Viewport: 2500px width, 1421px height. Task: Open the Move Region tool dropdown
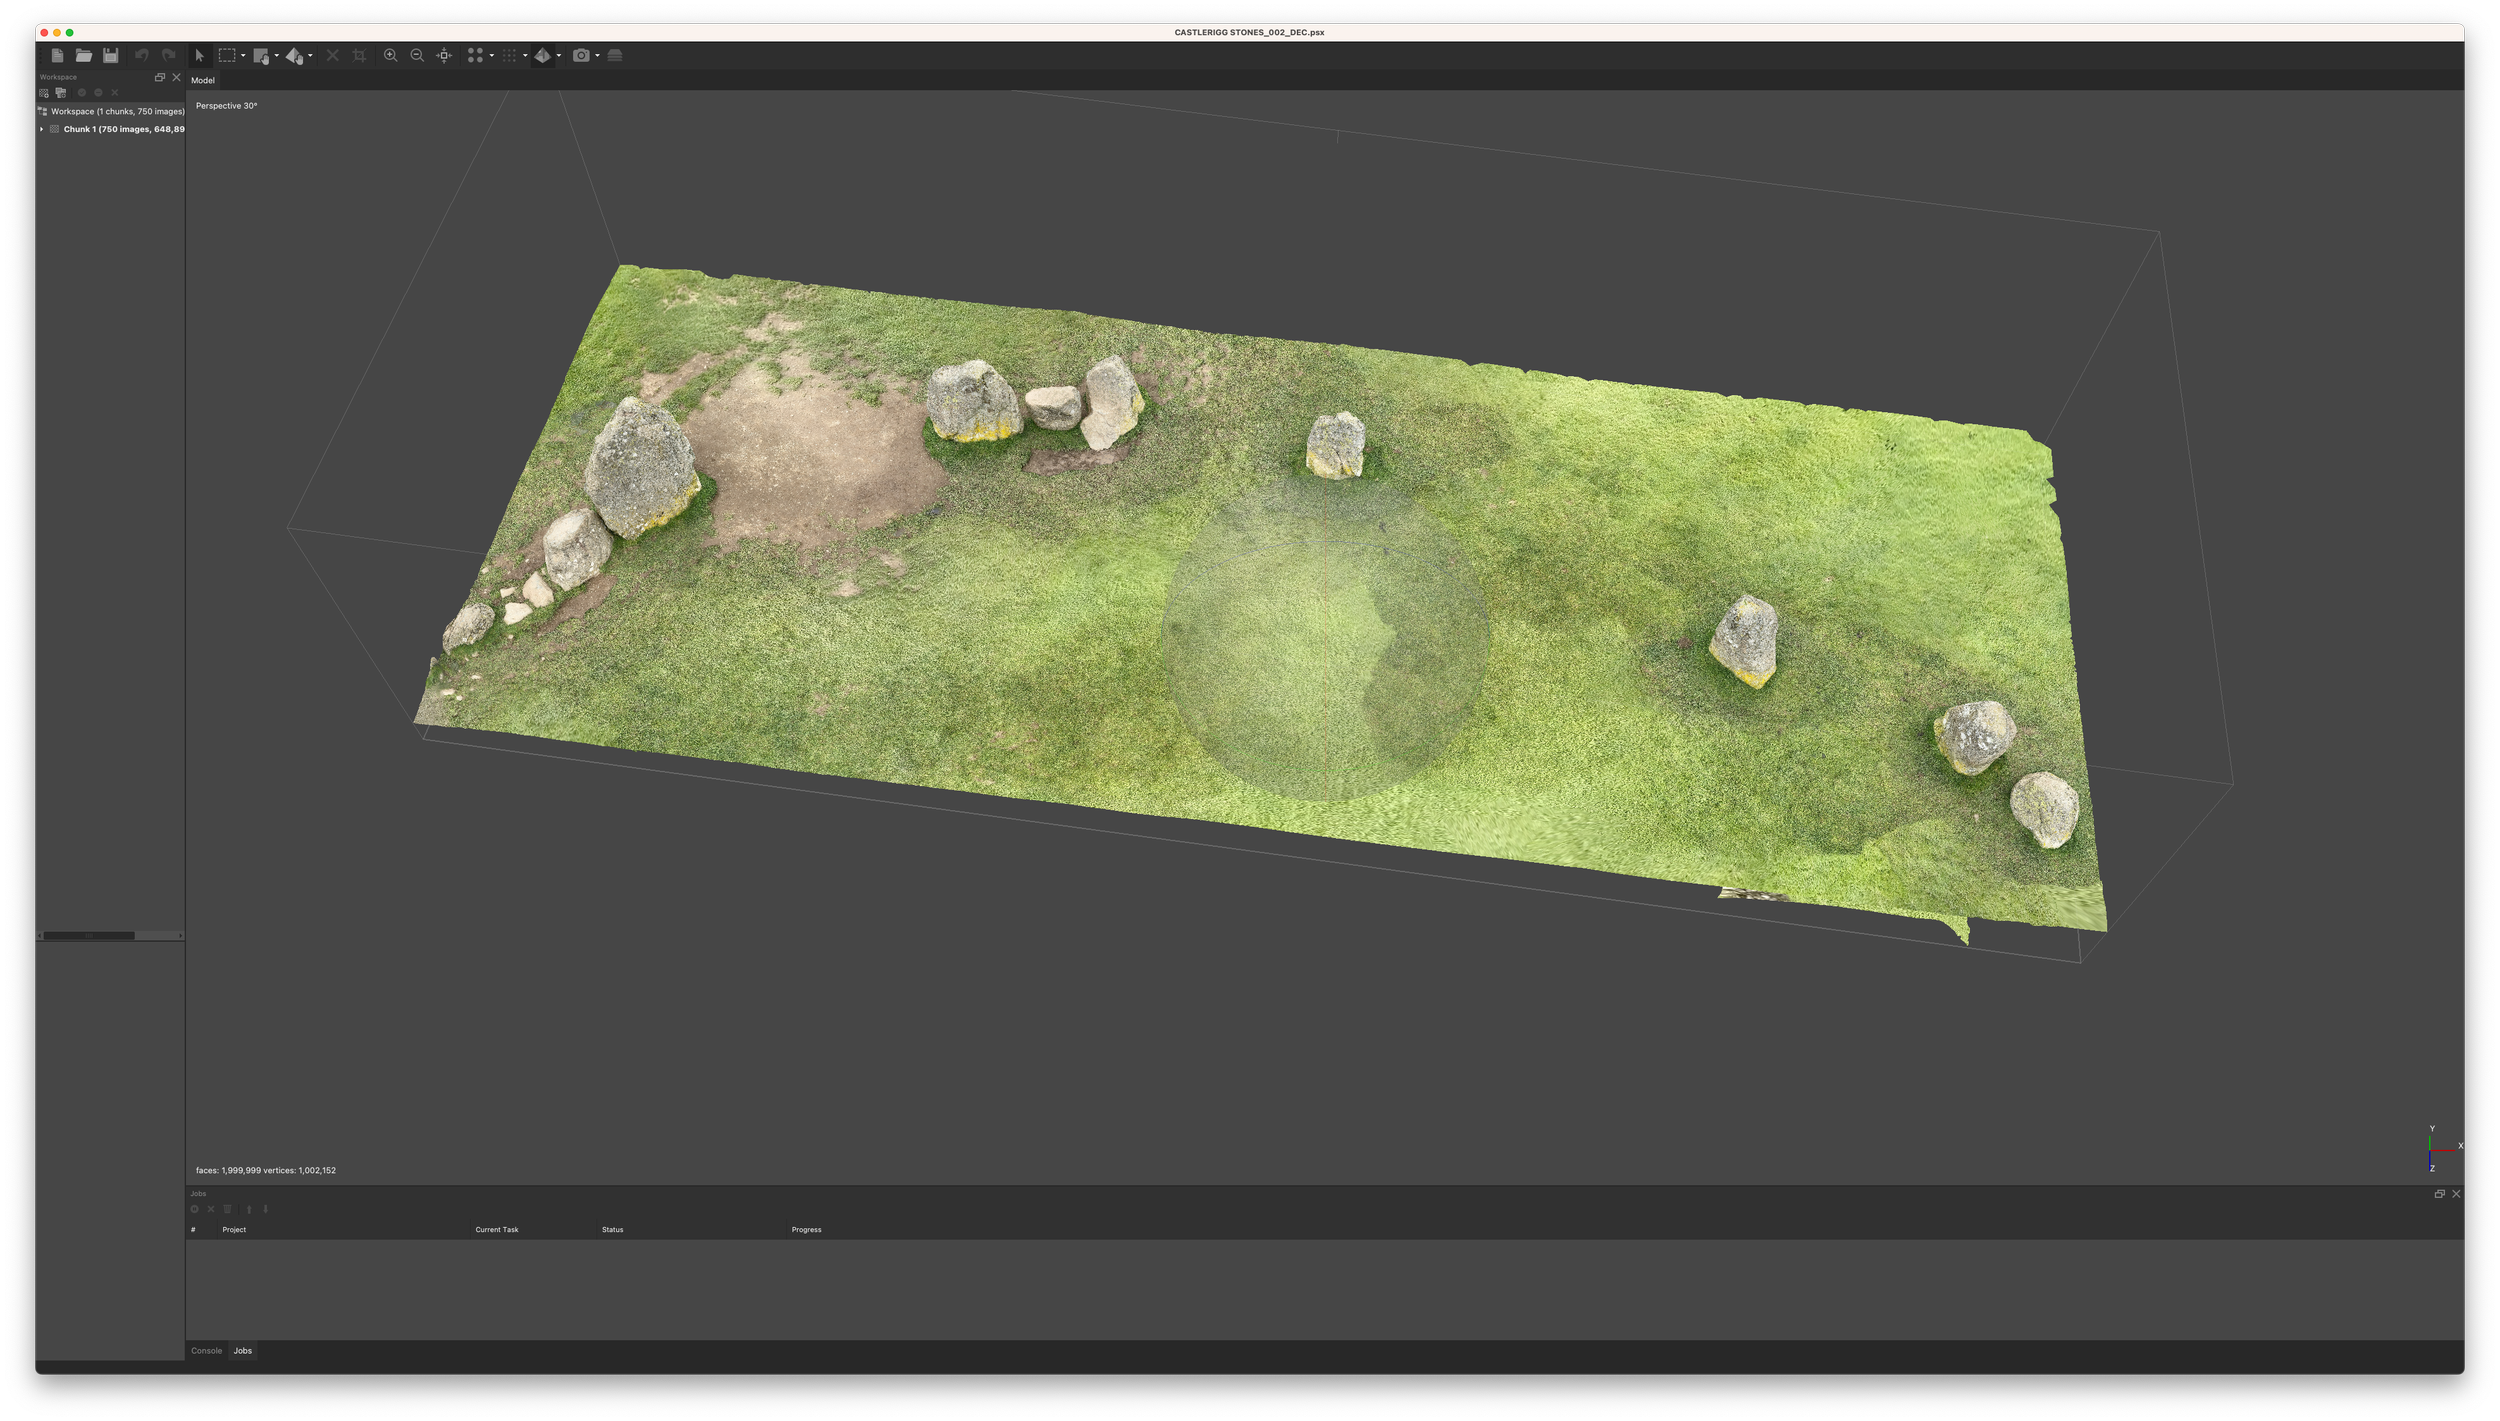pos(276,56)
